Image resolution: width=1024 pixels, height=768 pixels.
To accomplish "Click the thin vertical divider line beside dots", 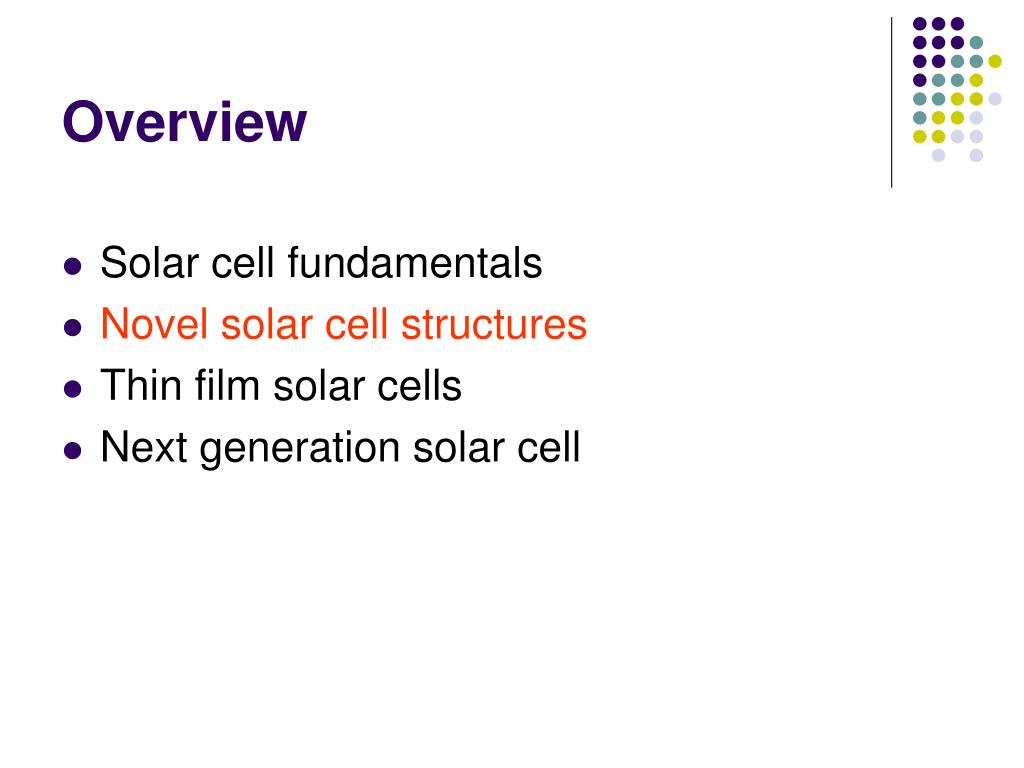I will tap(891, 103).
